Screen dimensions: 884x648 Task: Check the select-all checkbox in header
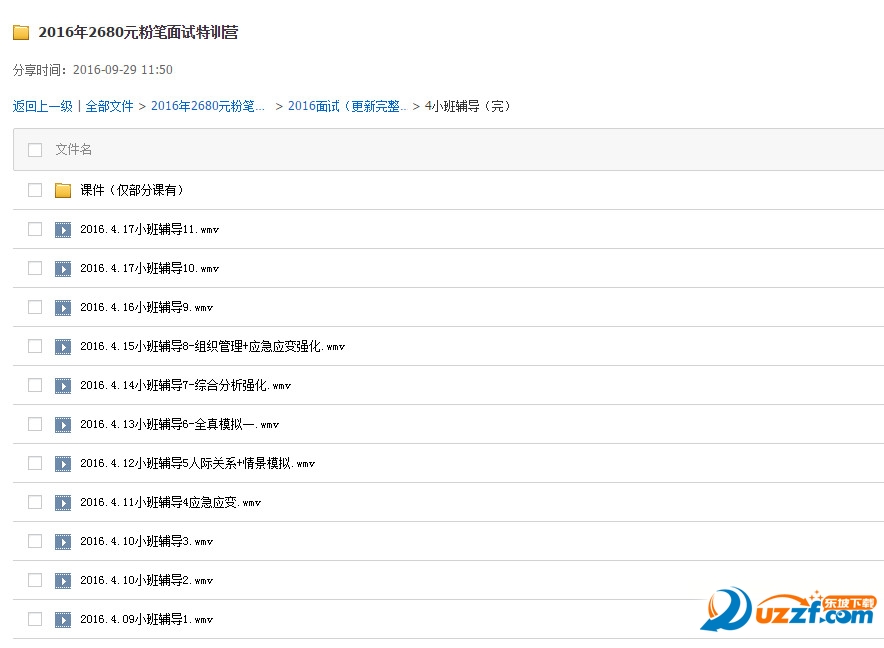[34, 148]
